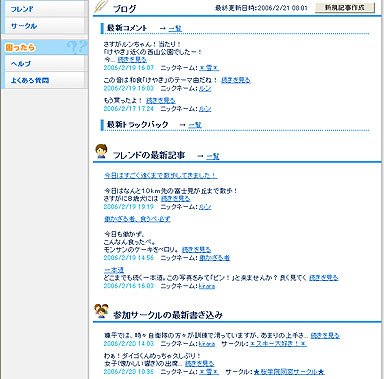Viewport: 384px width, 379px height.
Task: Click 続きを見る on the 2006/2/20 14:03 circle post
Action: (325, 336)
